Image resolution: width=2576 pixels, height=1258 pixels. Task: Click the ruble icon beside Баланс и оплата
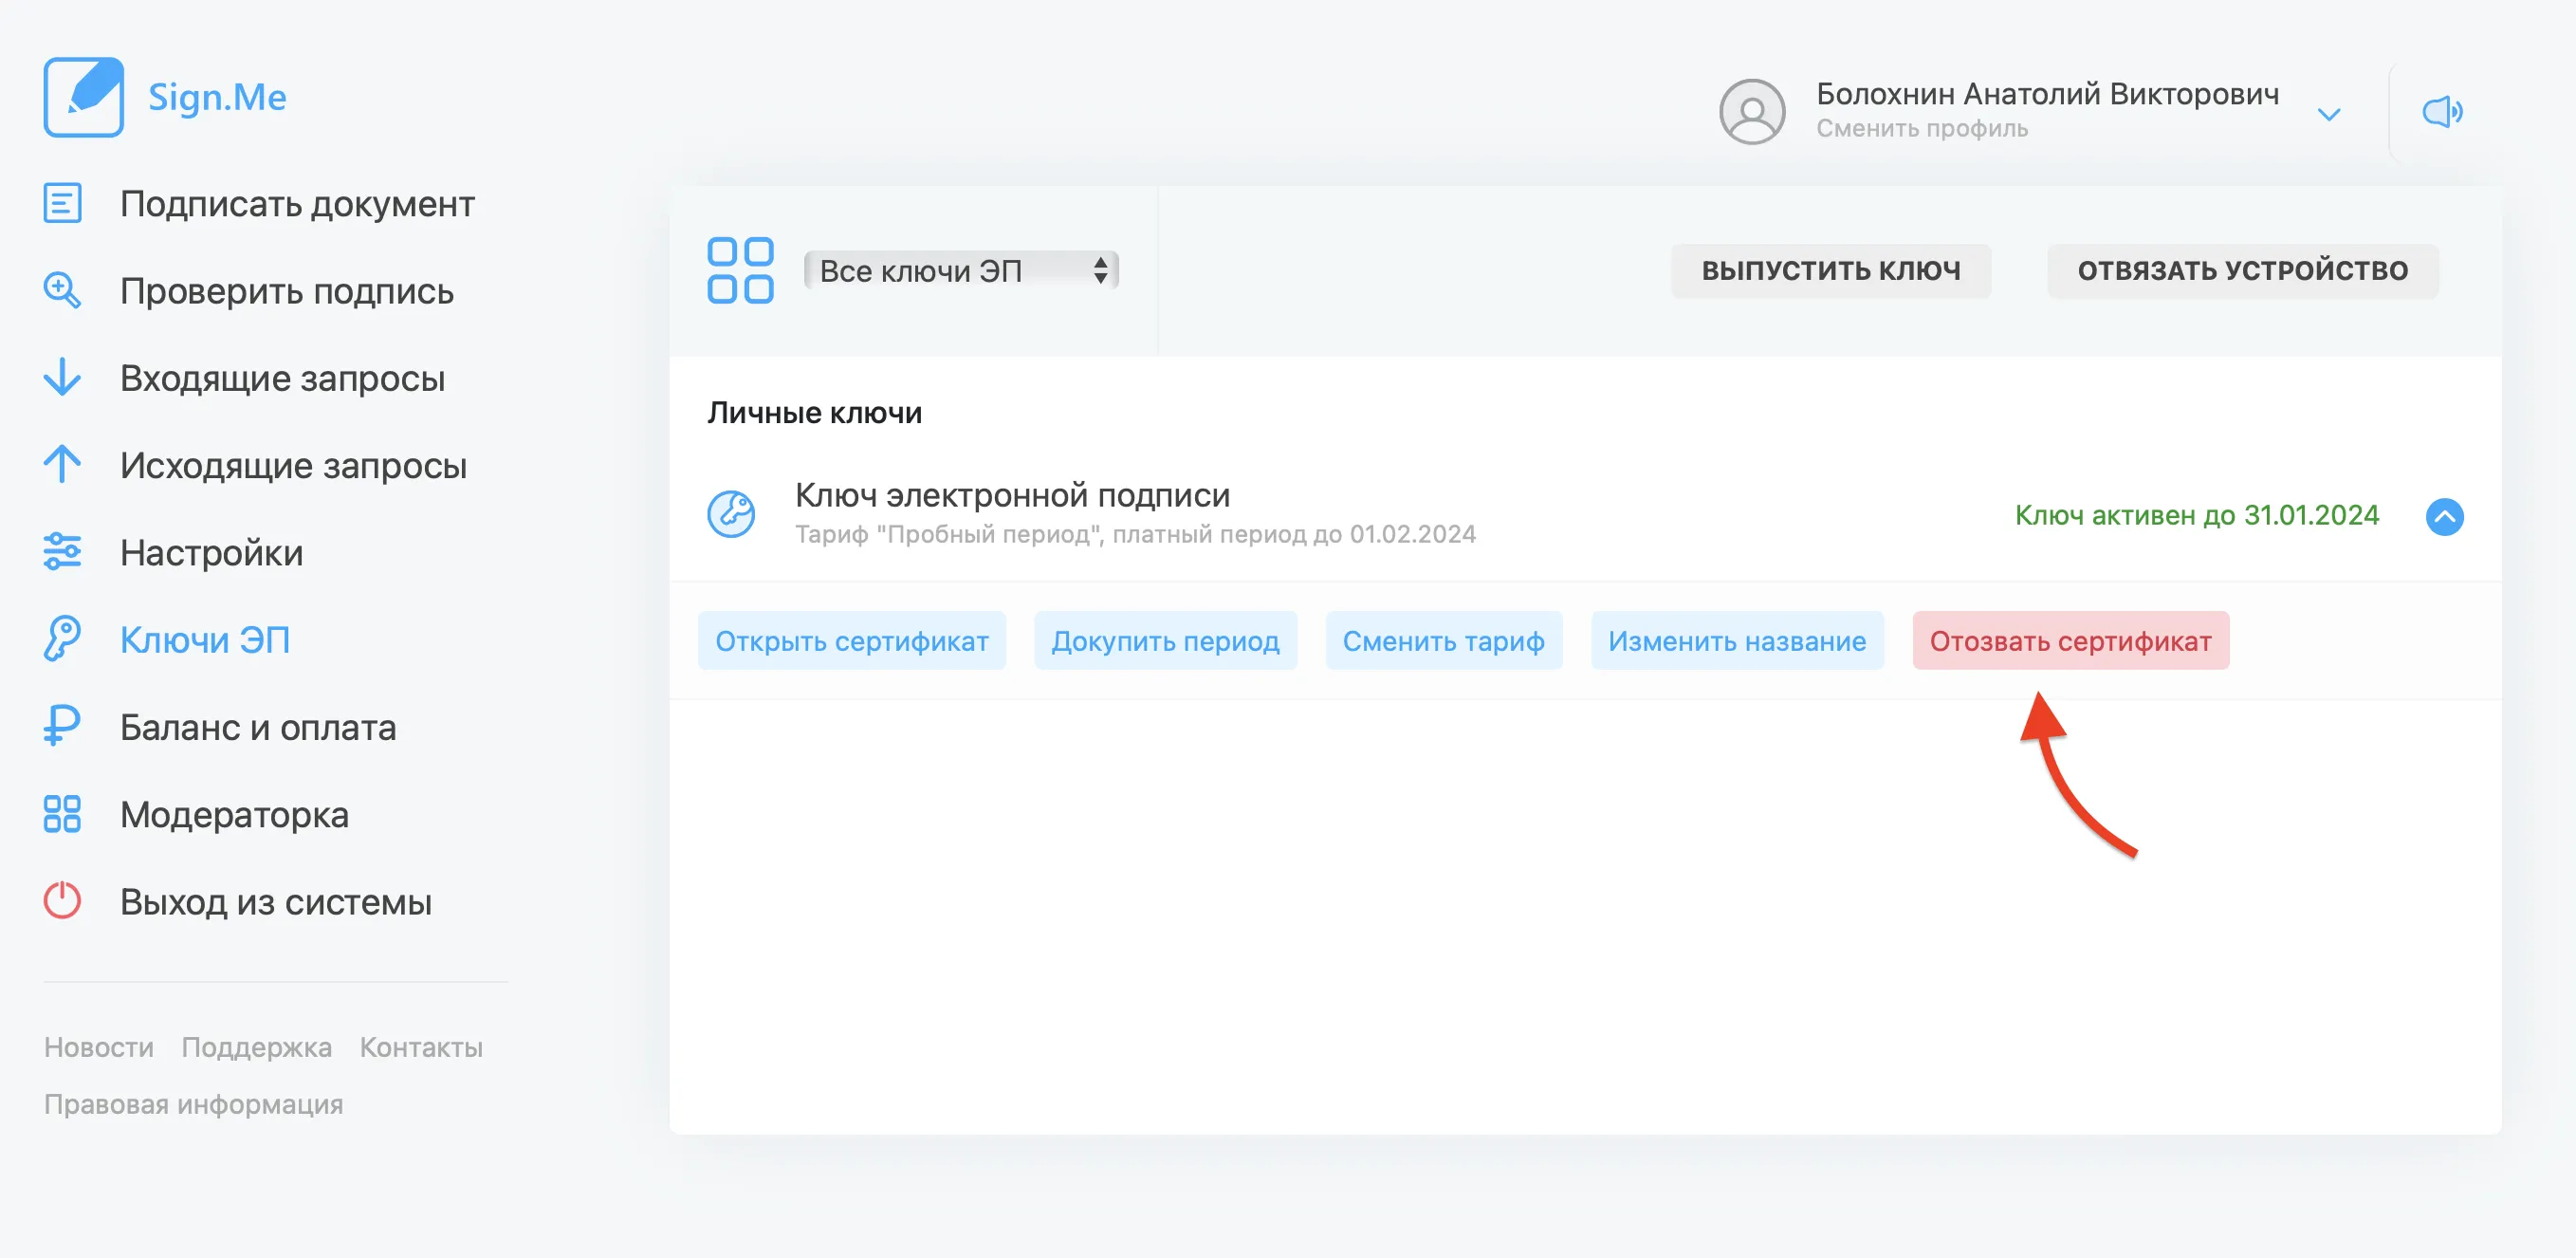click(x=62, y=726)
